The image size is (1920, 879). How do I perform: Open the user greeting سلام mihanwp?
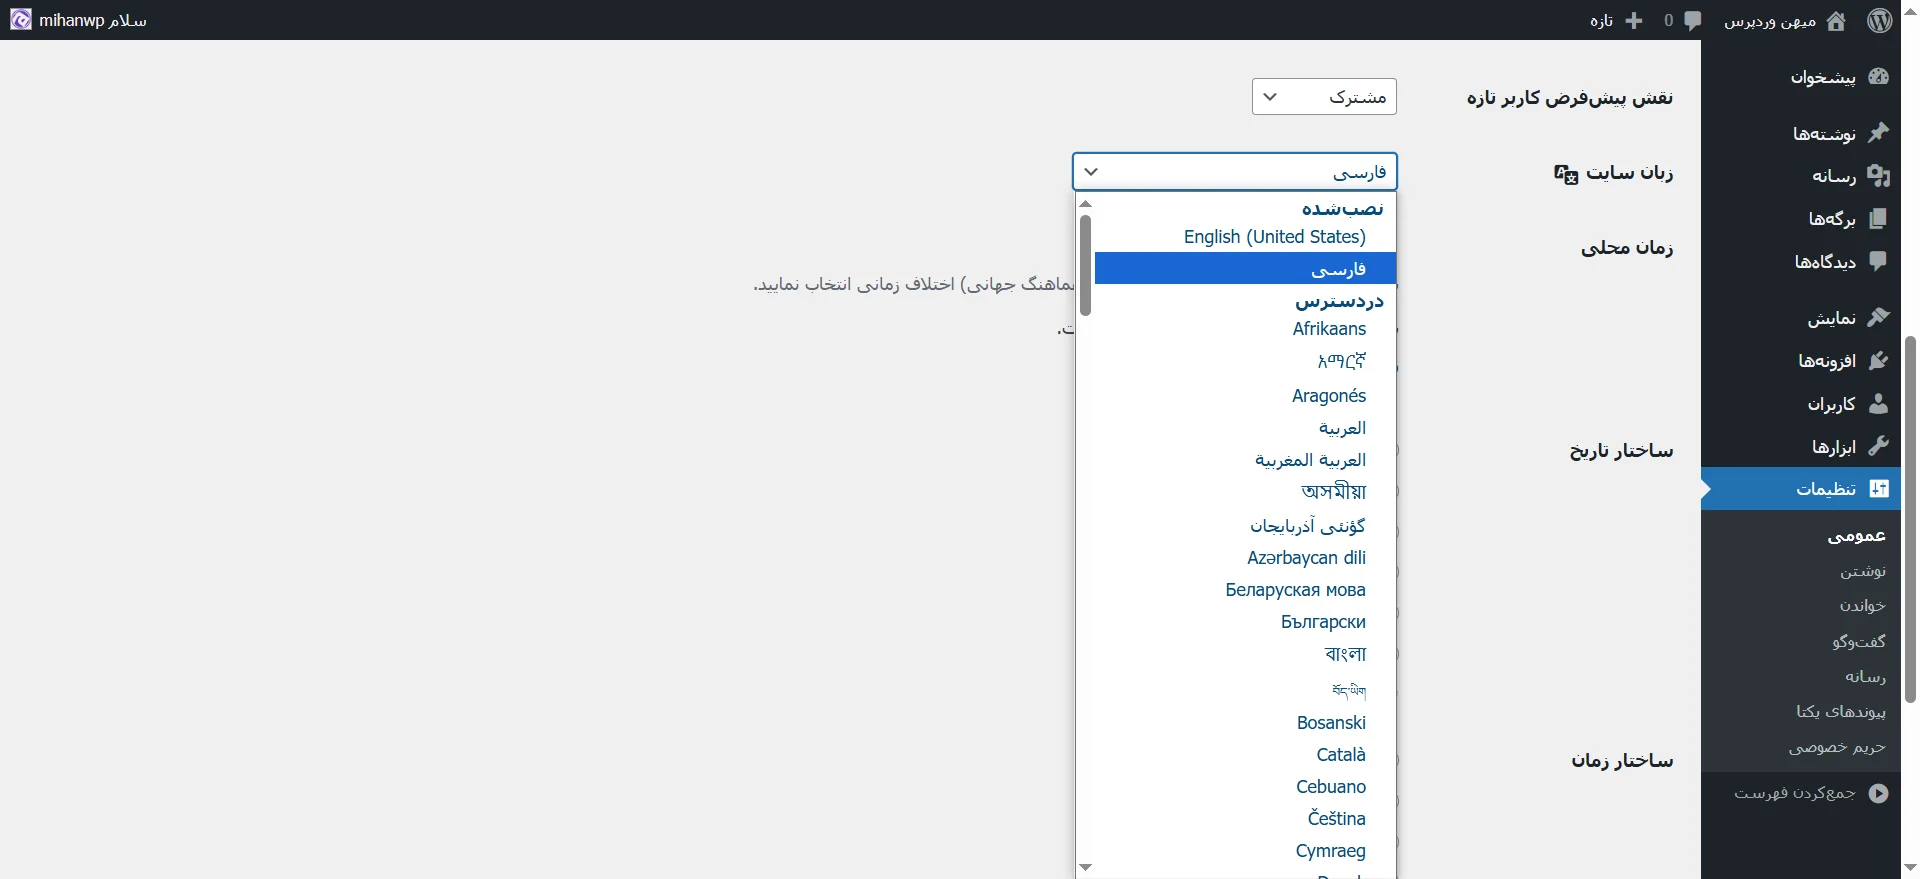(93, 21)
